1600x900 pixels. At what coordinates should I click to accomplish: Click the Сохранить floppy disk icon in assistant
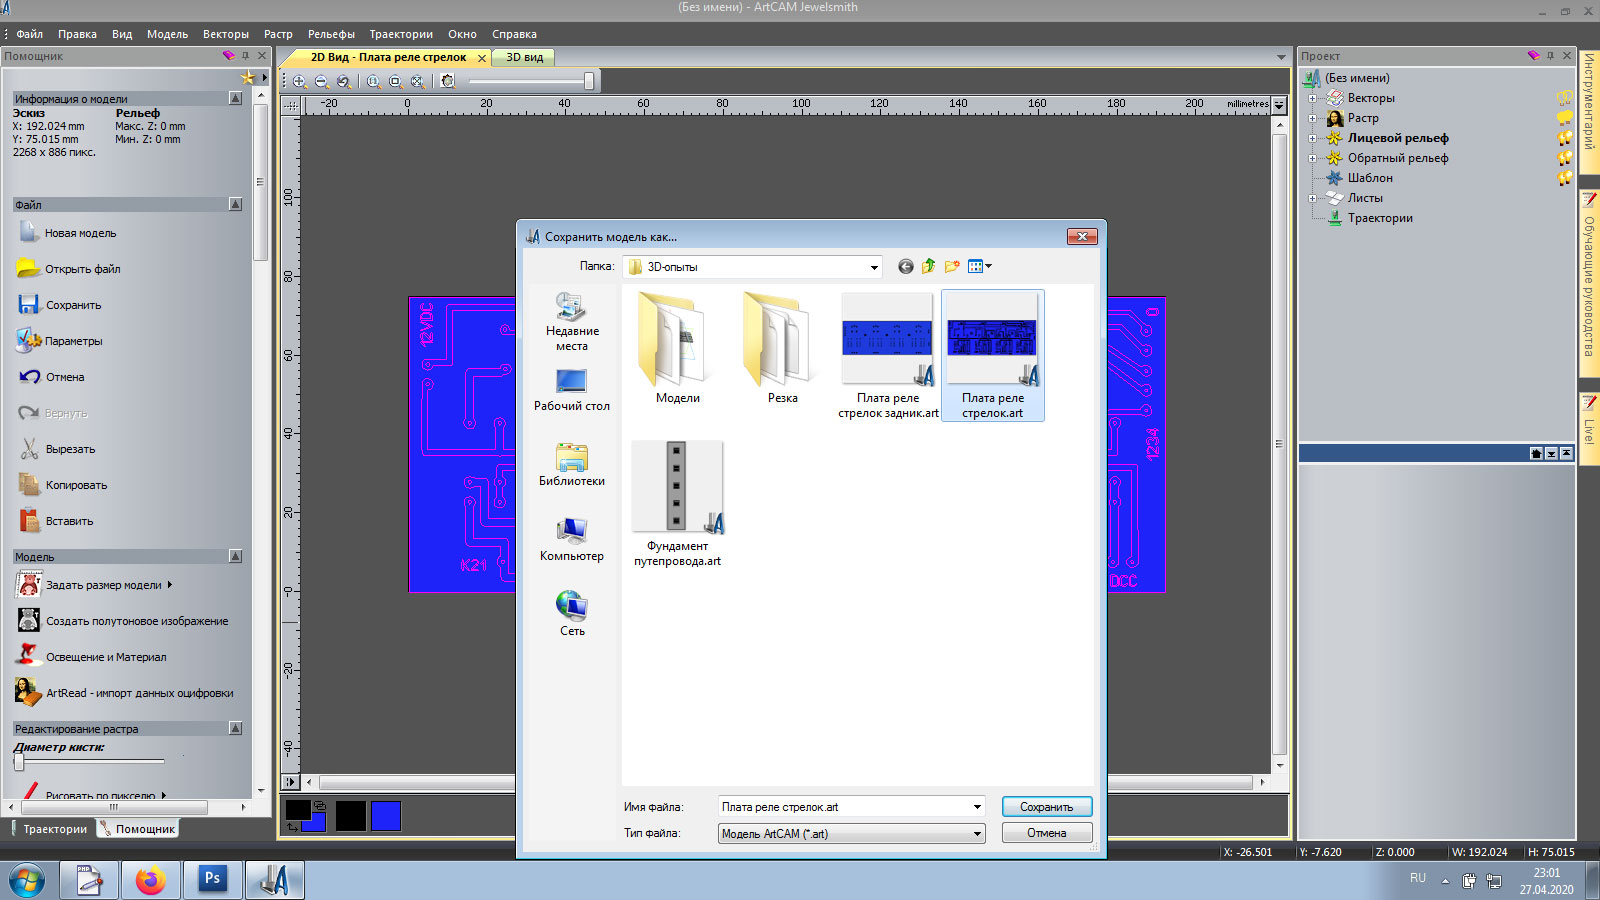pos(28,304)
